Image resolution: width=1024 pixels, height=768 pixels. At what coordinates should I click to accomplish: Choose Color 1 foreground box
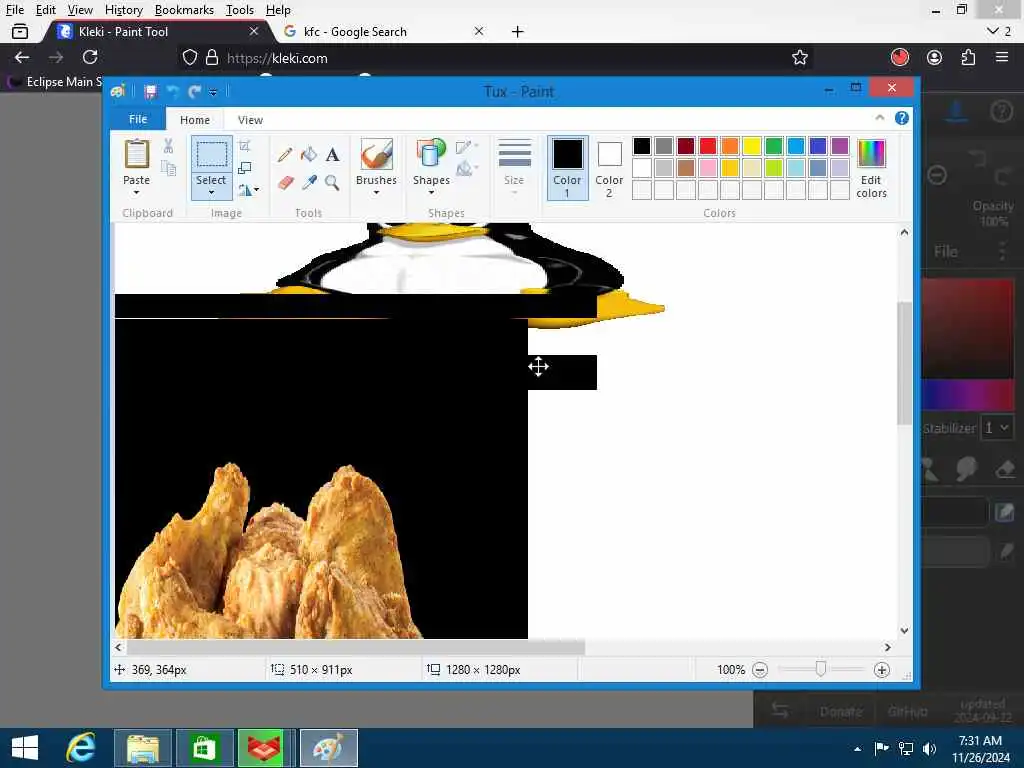click(568, 168)
